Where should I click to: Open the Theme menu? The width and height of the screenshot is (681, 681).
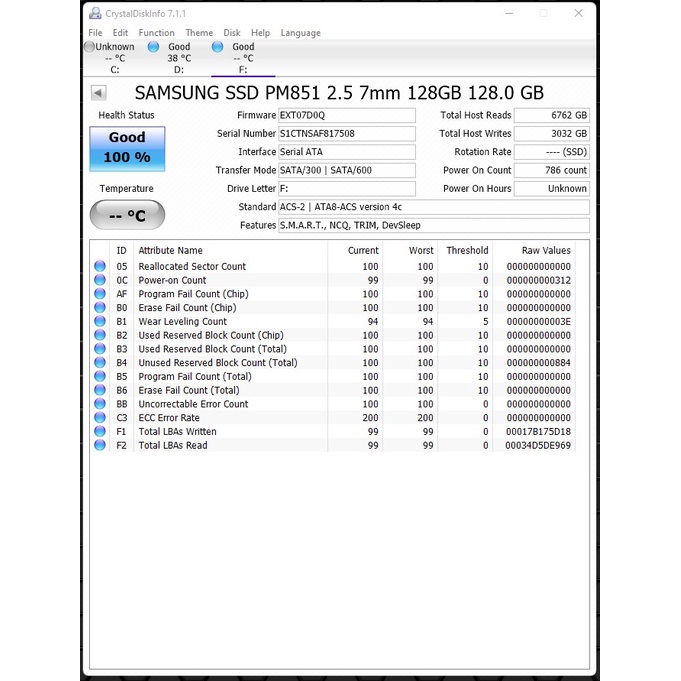(x=199, y=33)
